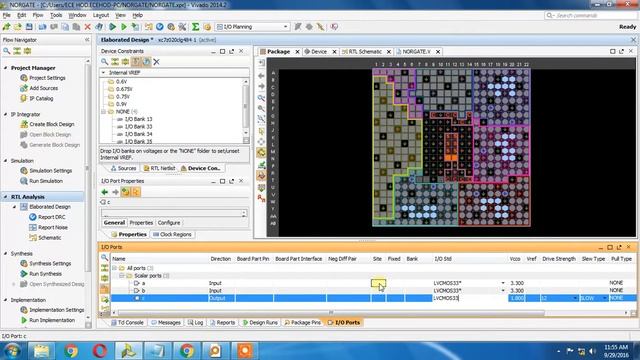Click the forward arrow in I/O Port Properties
This screenshot has height=360, width=640.
click(x=116, y=192)
